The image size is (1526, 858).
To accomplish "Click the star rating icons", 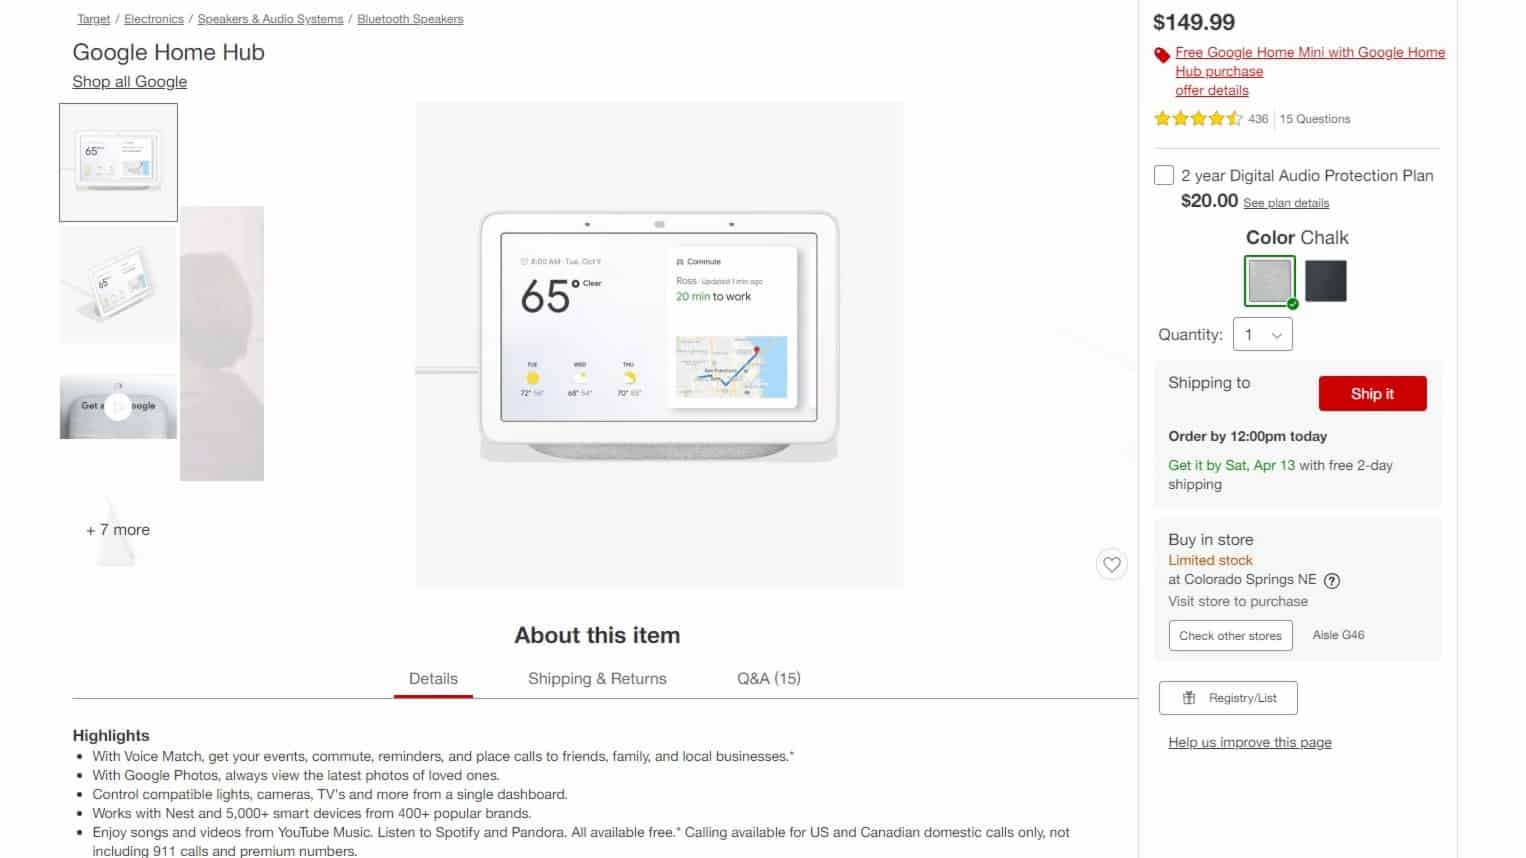I will [1198, 119].
